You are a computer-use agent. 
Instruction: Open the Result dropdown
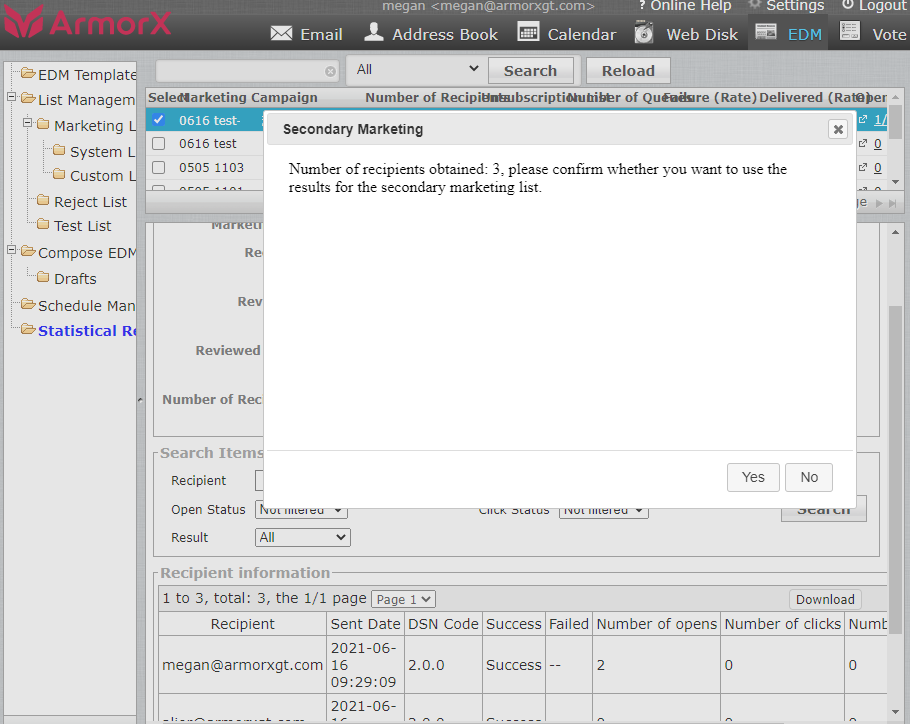click(302, 537)
